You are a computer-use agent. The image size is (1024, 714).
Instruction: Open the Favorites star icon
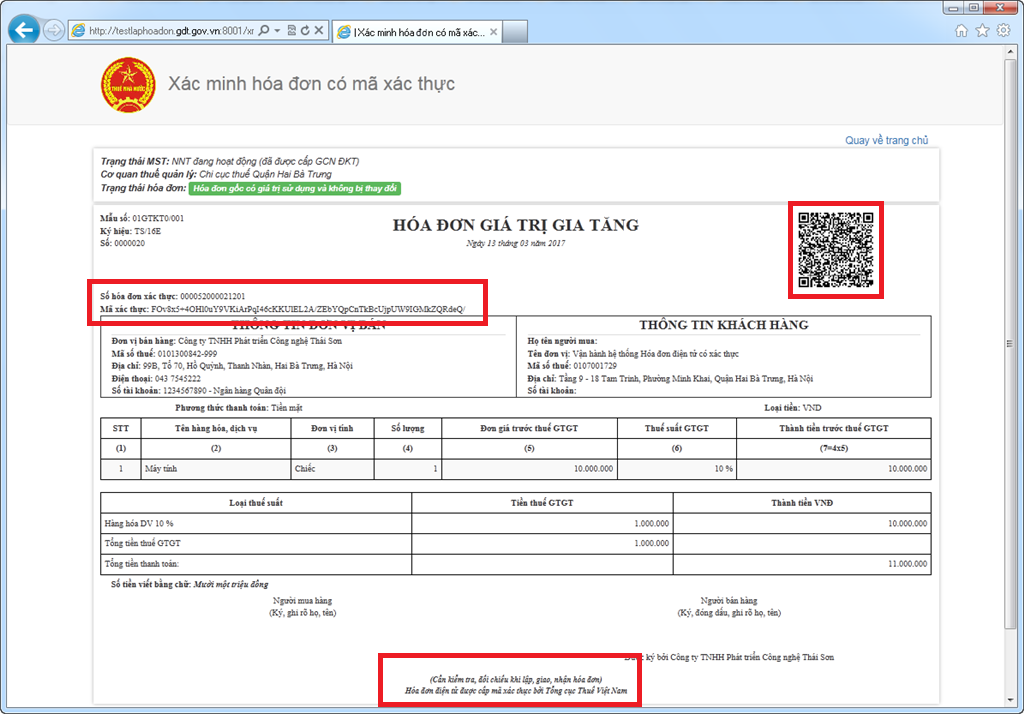click(982, 30)
